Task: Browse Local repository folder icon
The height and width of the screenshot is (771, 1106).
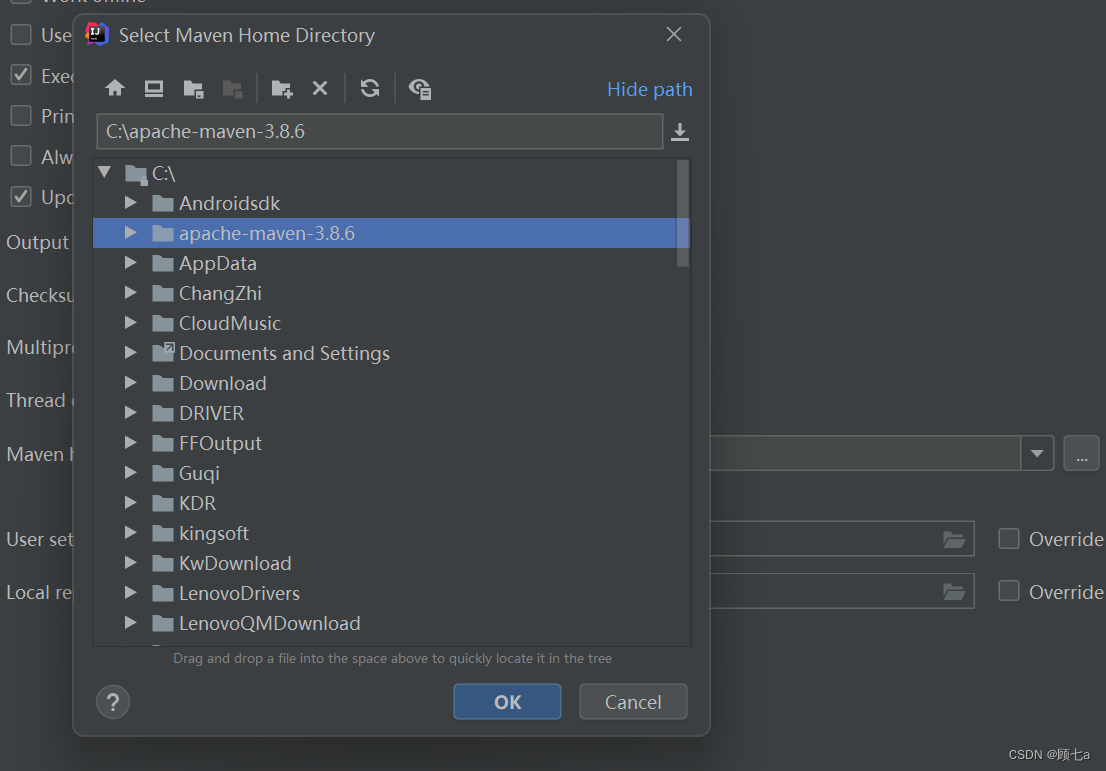Action: (x=954, y=592)
